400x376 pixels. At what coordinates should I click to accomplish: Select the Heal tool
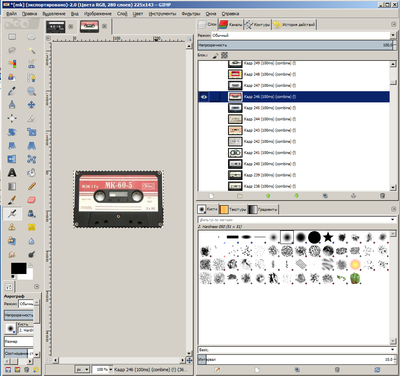coord(32,227)
